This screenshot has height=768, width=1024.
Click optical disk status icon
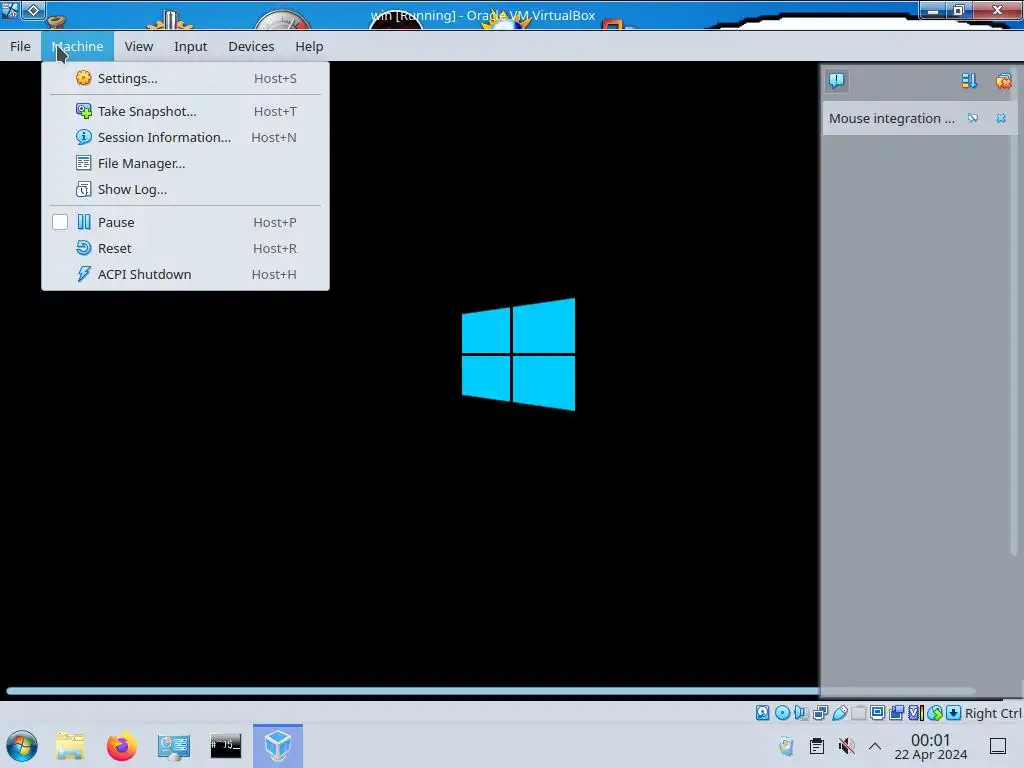pyautogui.click(x=782, y=712)
